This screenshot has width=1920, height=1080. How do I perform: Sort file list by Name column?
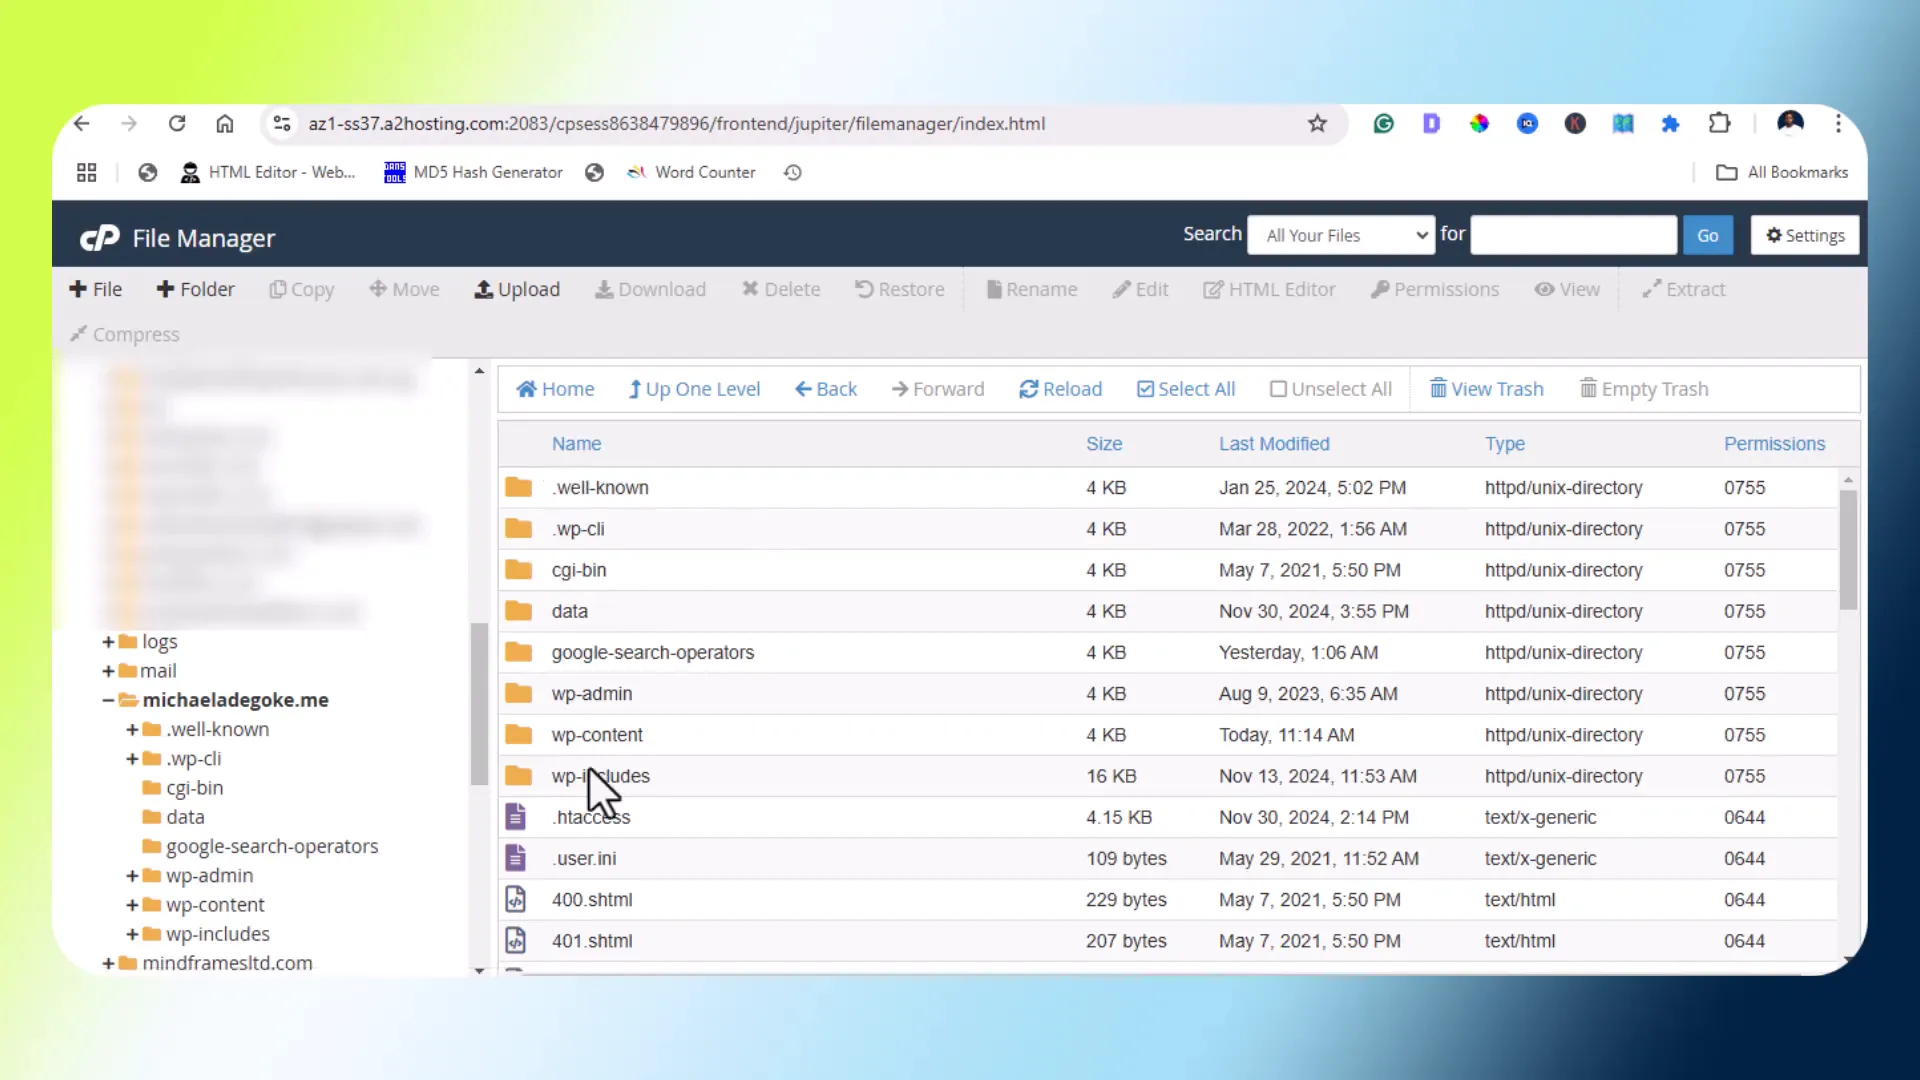click(x=577, y=444)
